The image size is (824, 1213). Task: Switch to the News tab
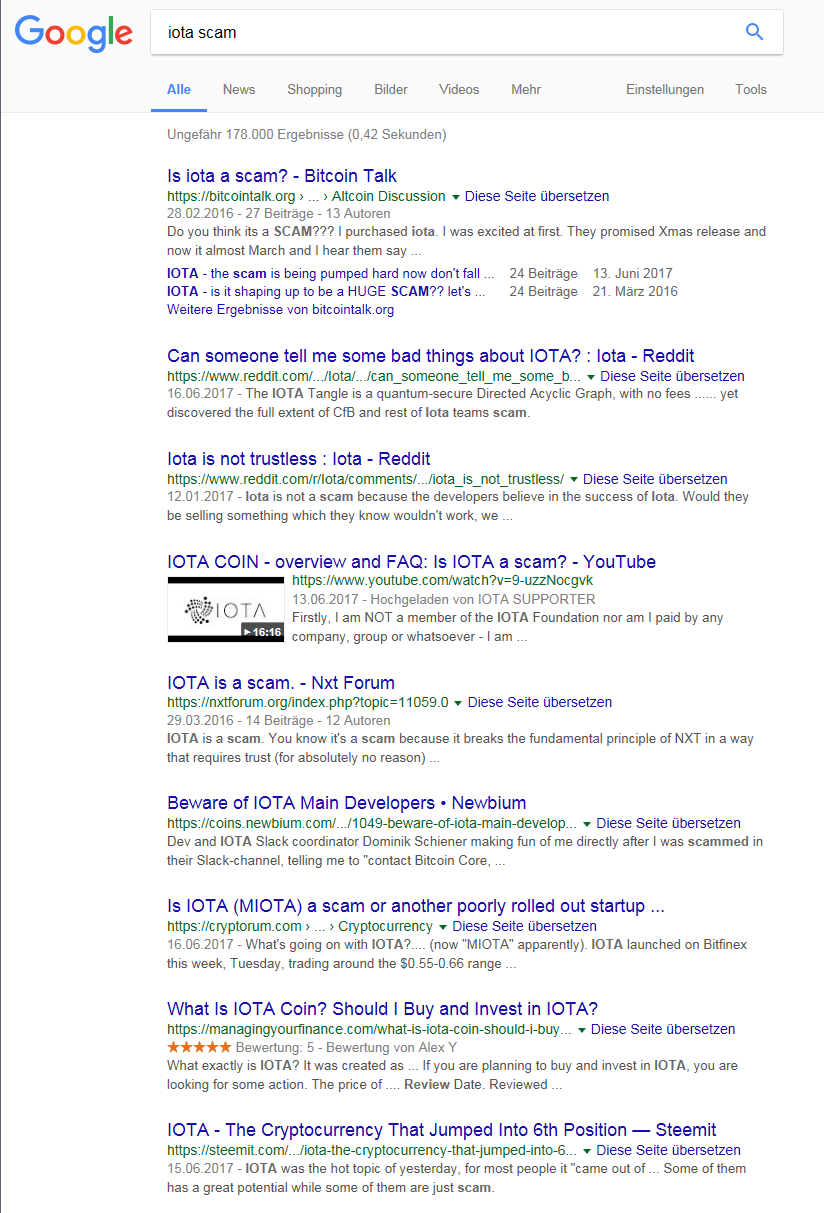click(x=239, y=89)
